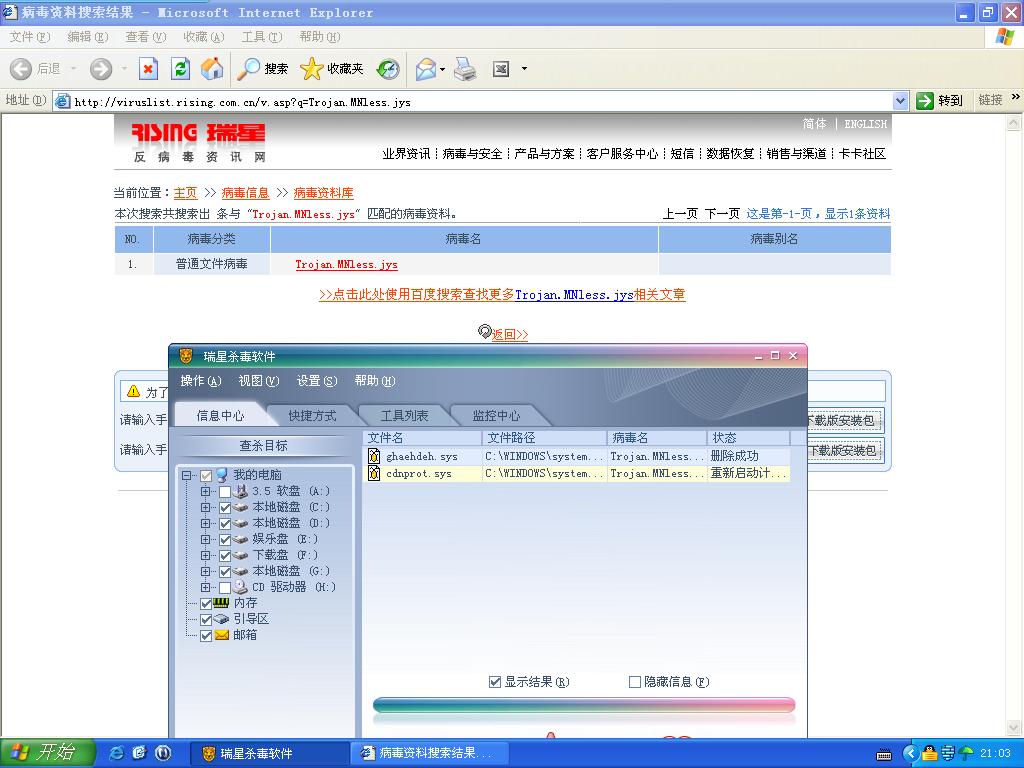The width and height of the screenshot is (1024, 768).
Task: Open the Back button history dropdown
Action: 73,69
